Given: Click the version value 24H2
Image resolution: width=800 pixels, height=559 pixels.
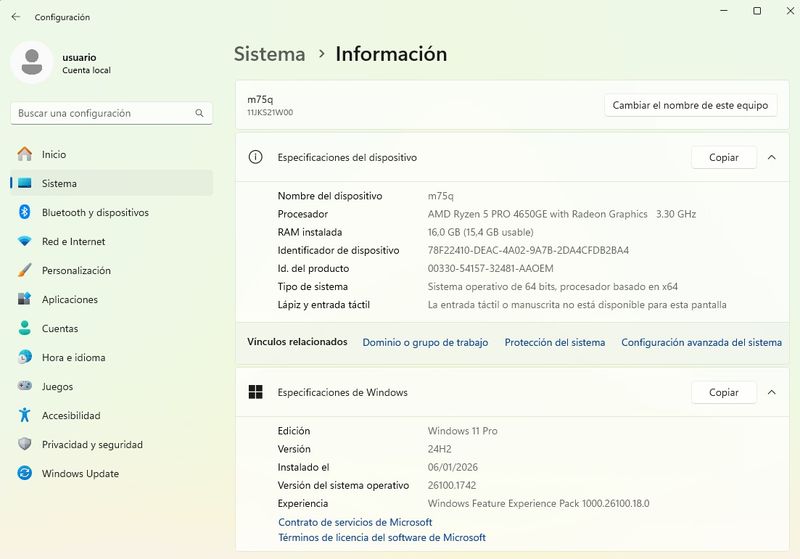Looking at the screenshot, I should (x=439, y=449).
